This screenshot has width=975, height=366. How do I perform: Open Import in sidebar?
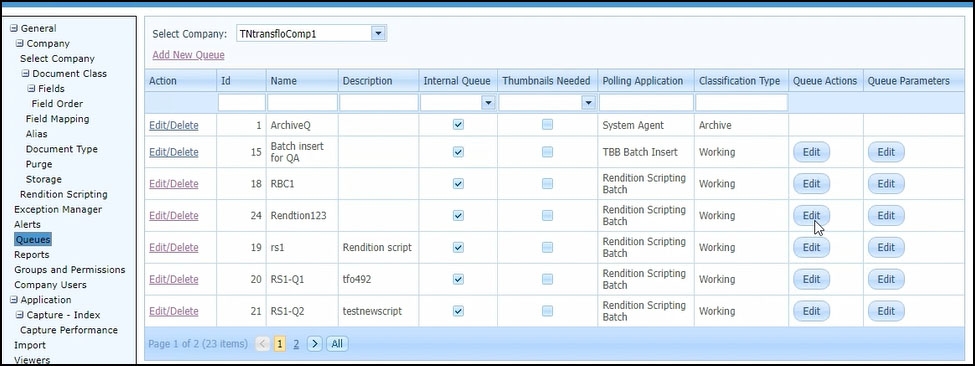[x=30, y=345]
